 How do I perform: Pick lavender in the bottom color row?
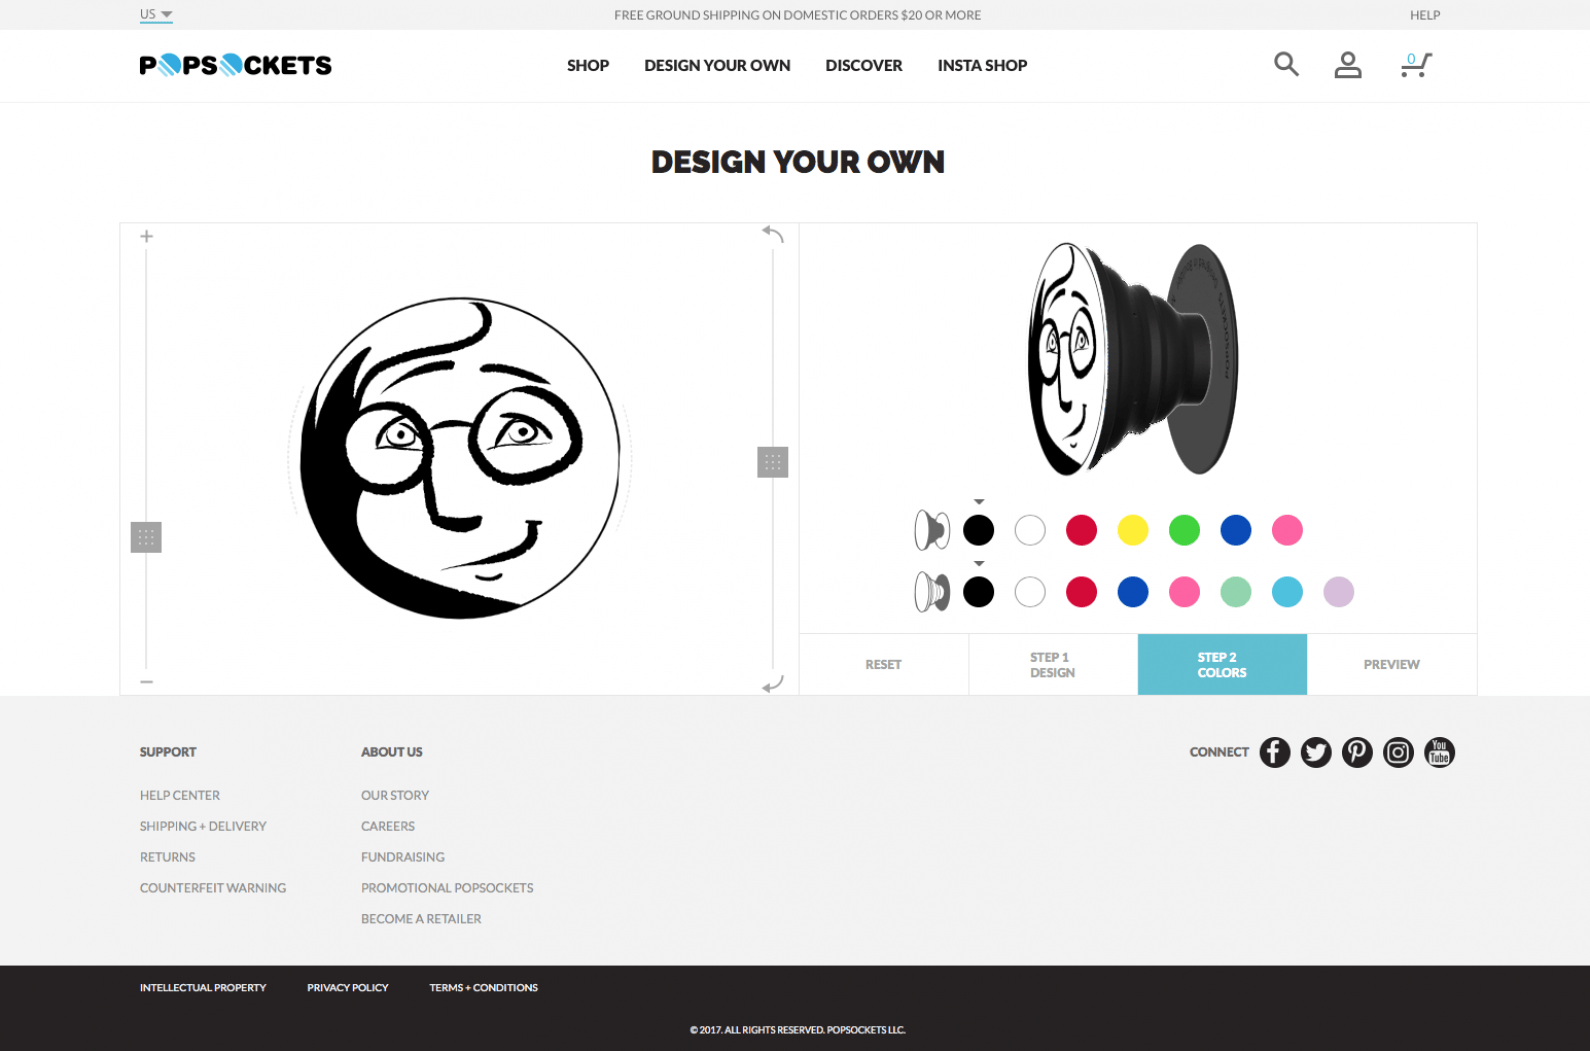click(1338, 592)
